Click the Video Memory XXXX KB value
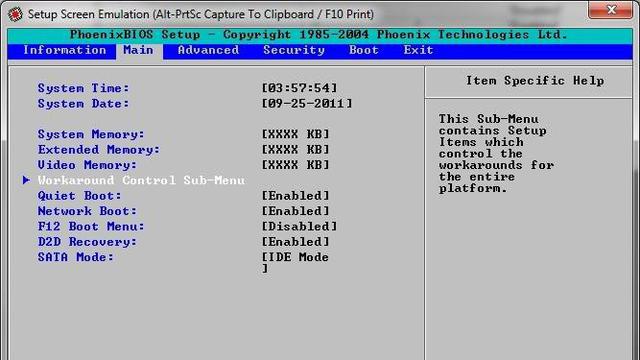The width and height of the screenshot is (640, 360). [x=296, y=165]
